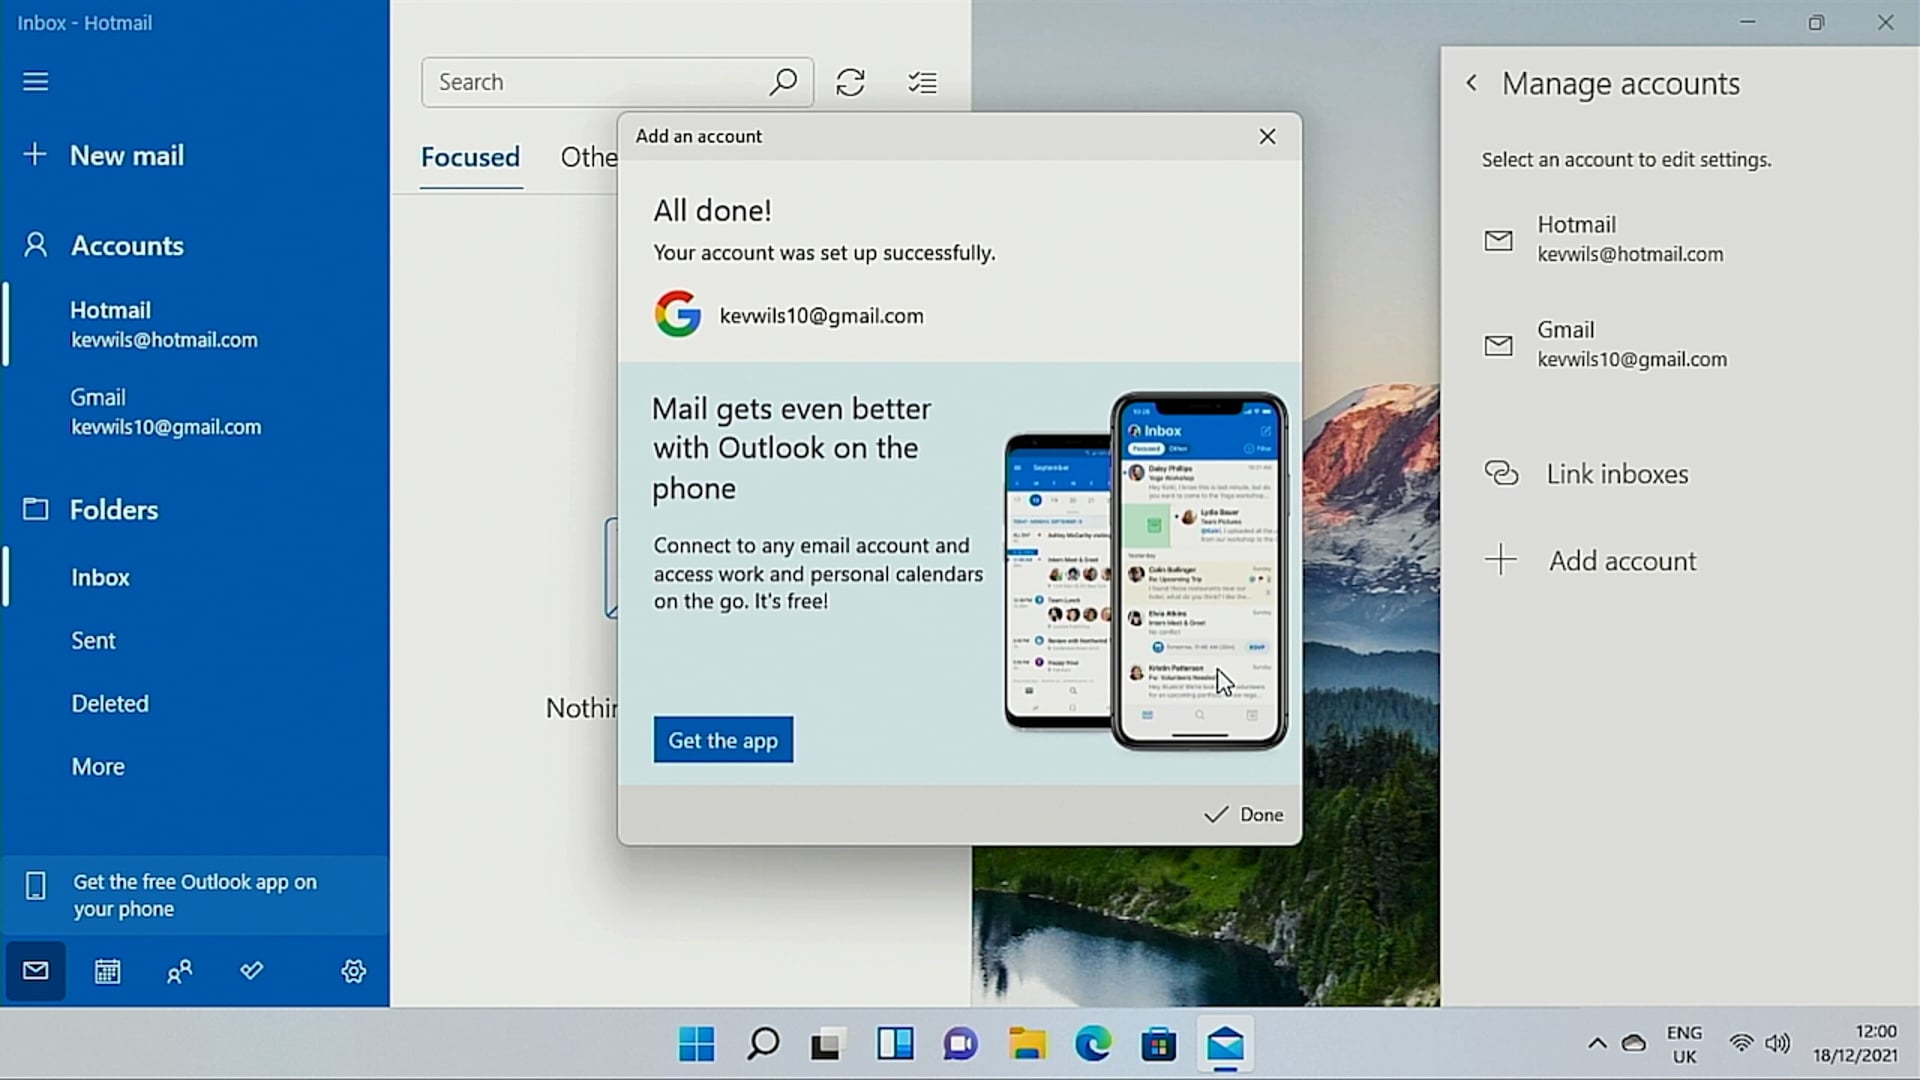1920x1080 pixels.
Task: Switch to the Focused inbox tab
Action: 470,157
